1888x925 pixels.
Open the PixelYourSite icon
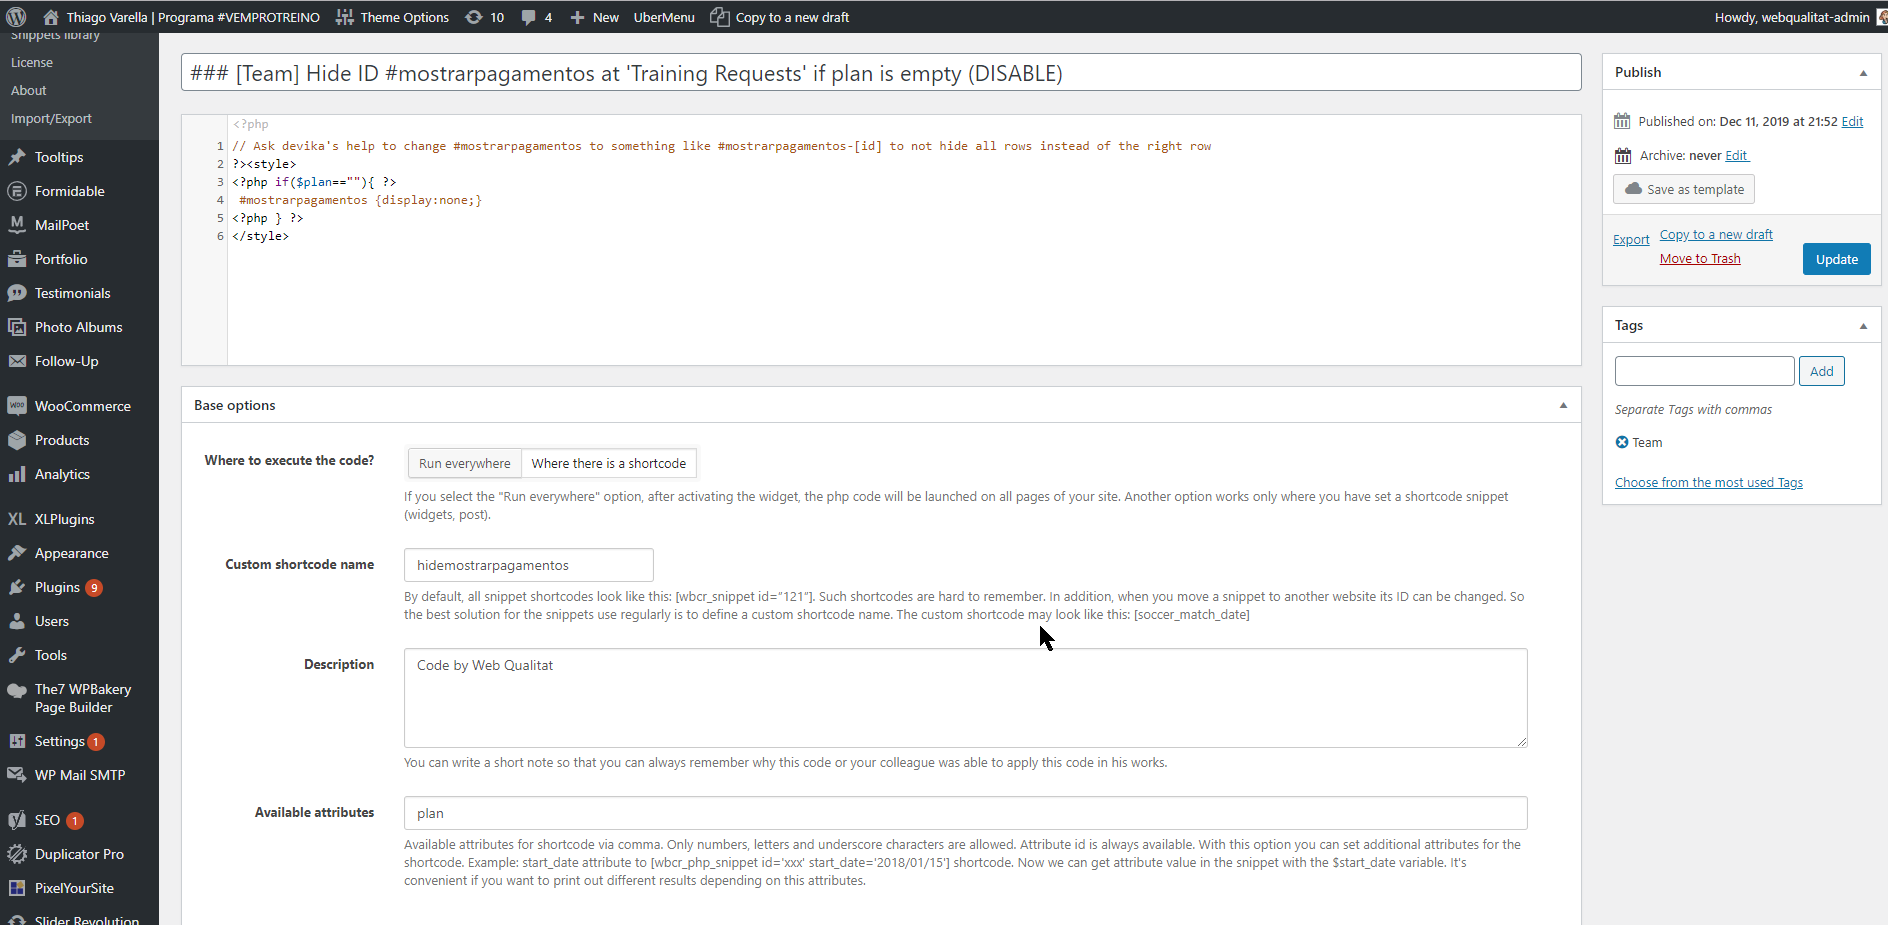coord(17,888)
